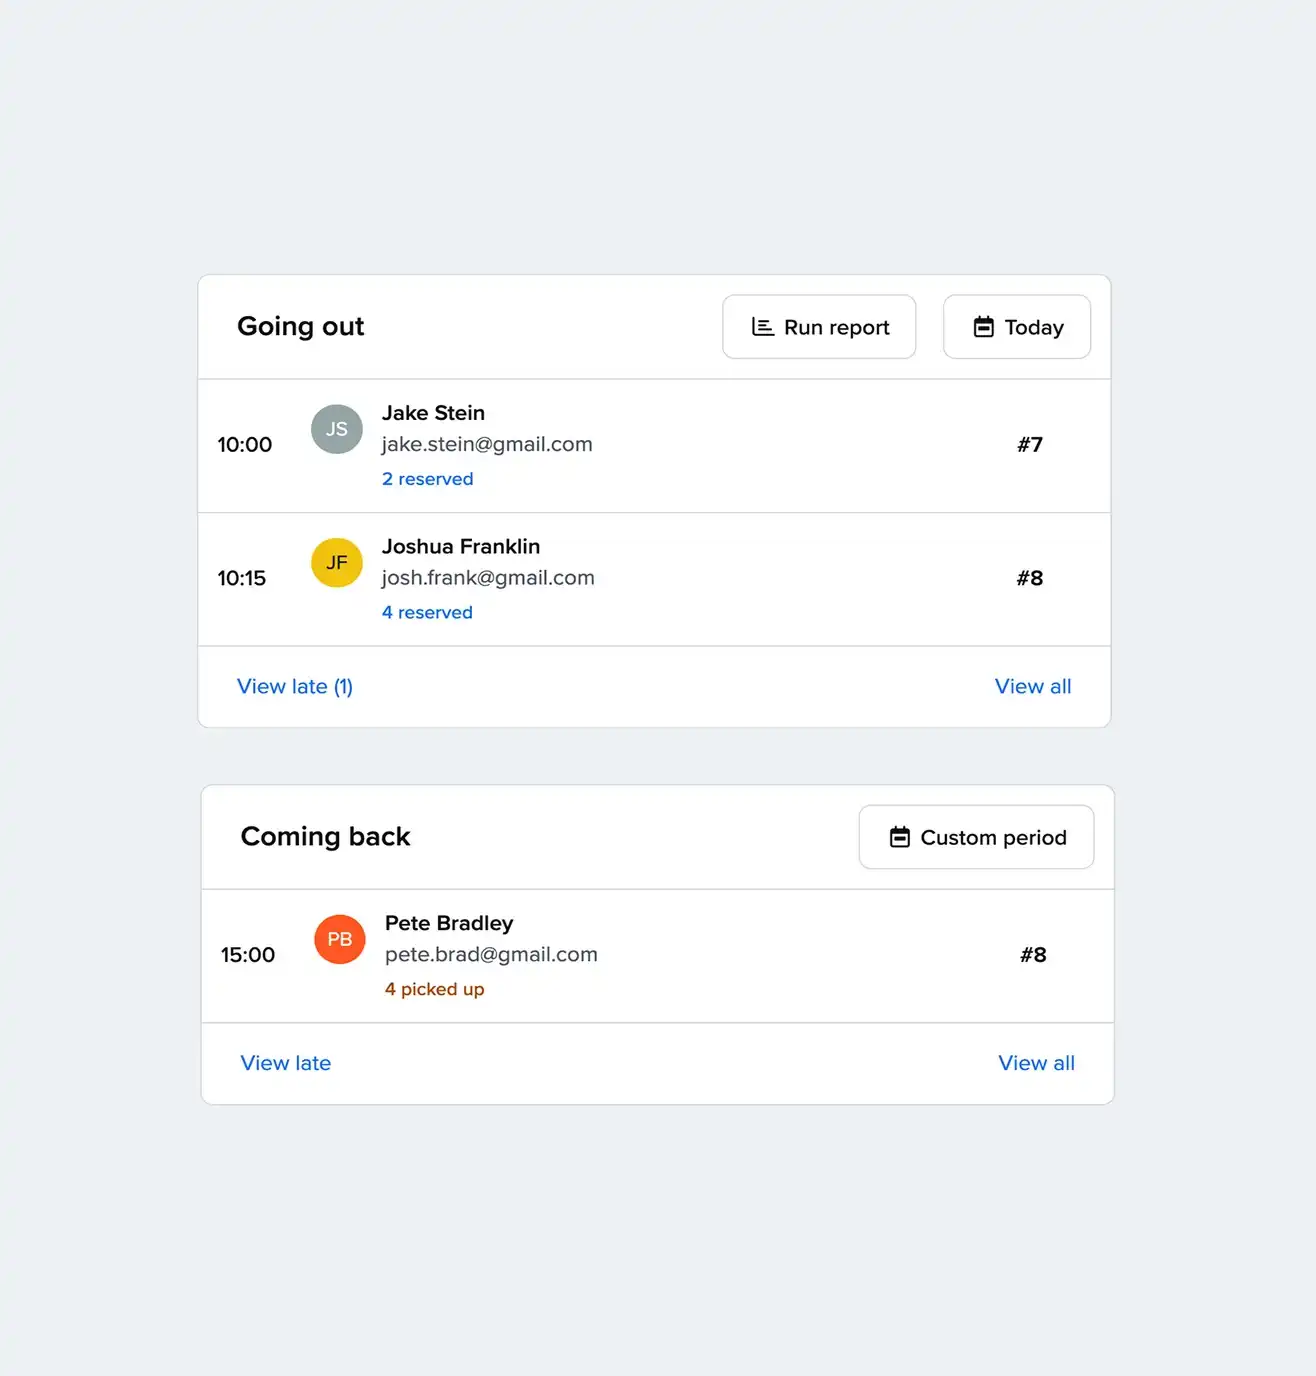Open View late (1) in Going out
Viewport: 1316px width, 1376px height.
click(x=295, y=686)
